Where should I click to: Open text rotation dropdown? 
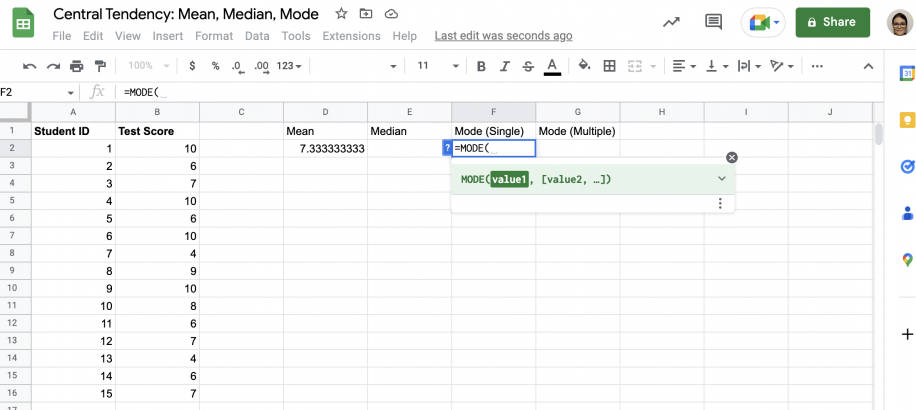click(782, 66)
